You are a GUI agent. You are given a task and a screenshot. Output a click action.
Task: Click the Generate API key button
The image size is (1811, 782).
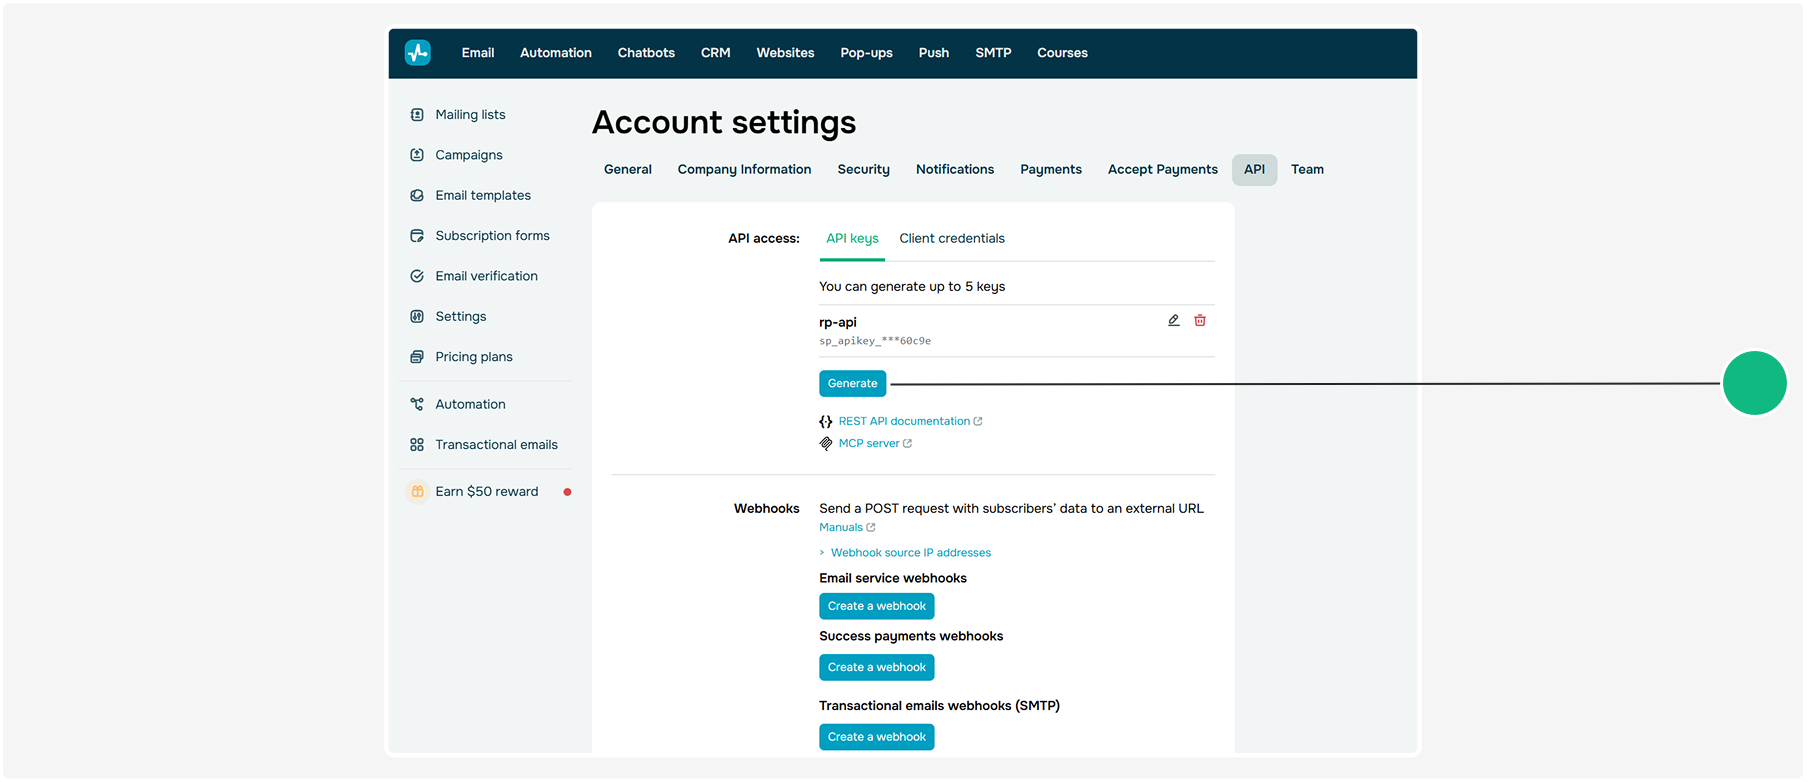(853, 384)
